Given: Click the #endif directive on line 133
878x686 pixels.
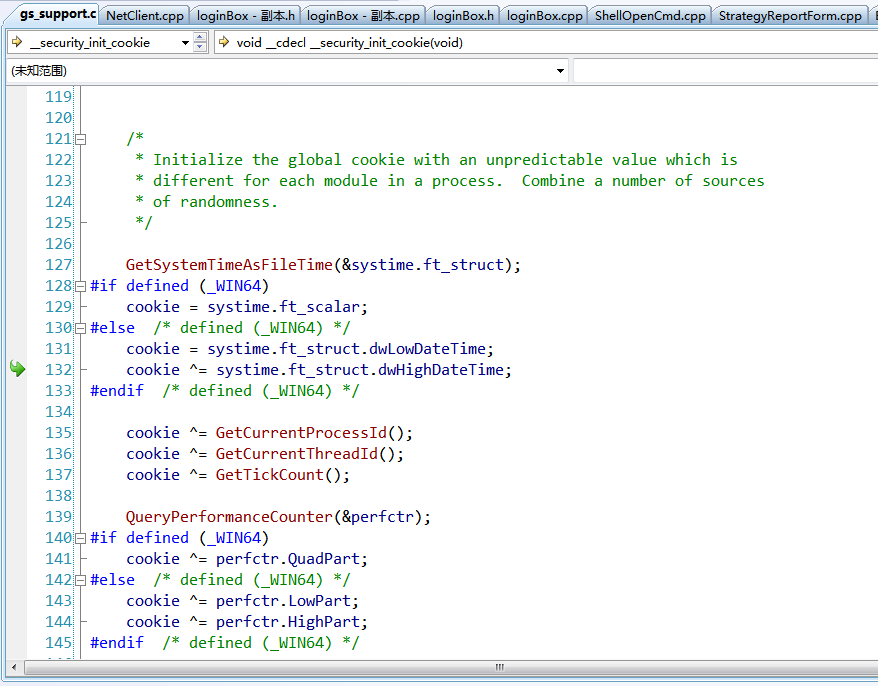Looking at the screenshot, I should [x=117, y=391].
